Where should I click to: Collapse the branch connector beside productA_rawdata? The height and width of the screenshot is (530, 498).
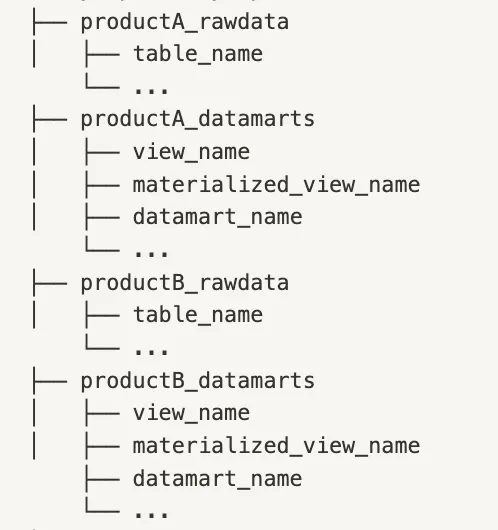point(49,23)
